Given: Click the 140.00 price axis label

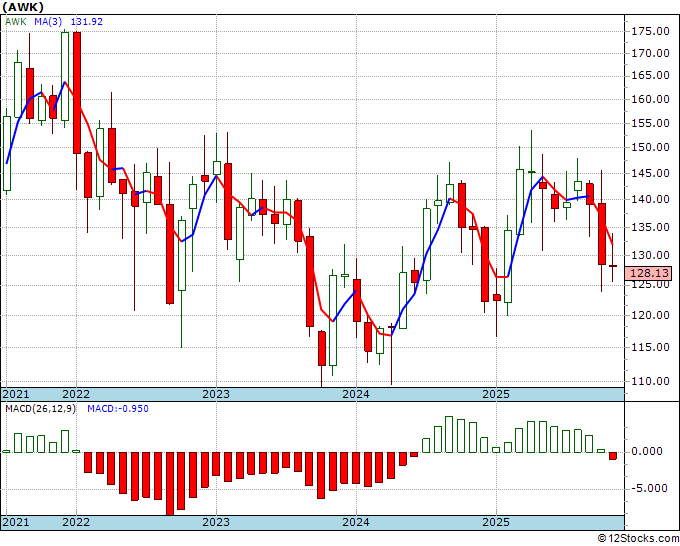Looking at the screenshot, I should point(650,199).
